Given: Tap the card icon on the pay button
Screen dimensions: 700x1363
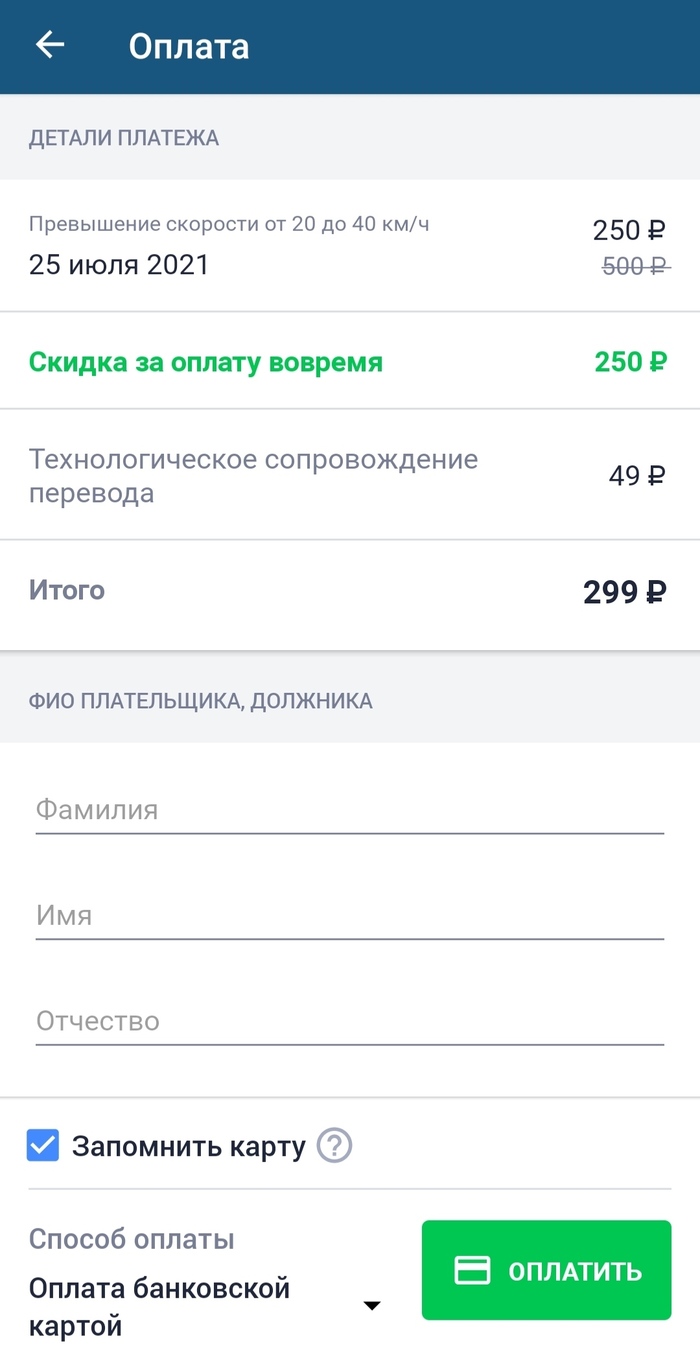Looking at the screenshot, I should tap(472, 1270).
